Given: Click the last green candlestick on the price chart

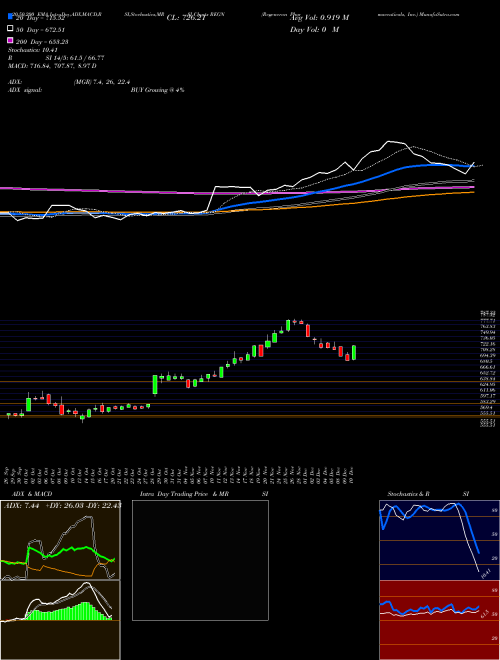Looking at the screenshot, I should click(354, 353).
